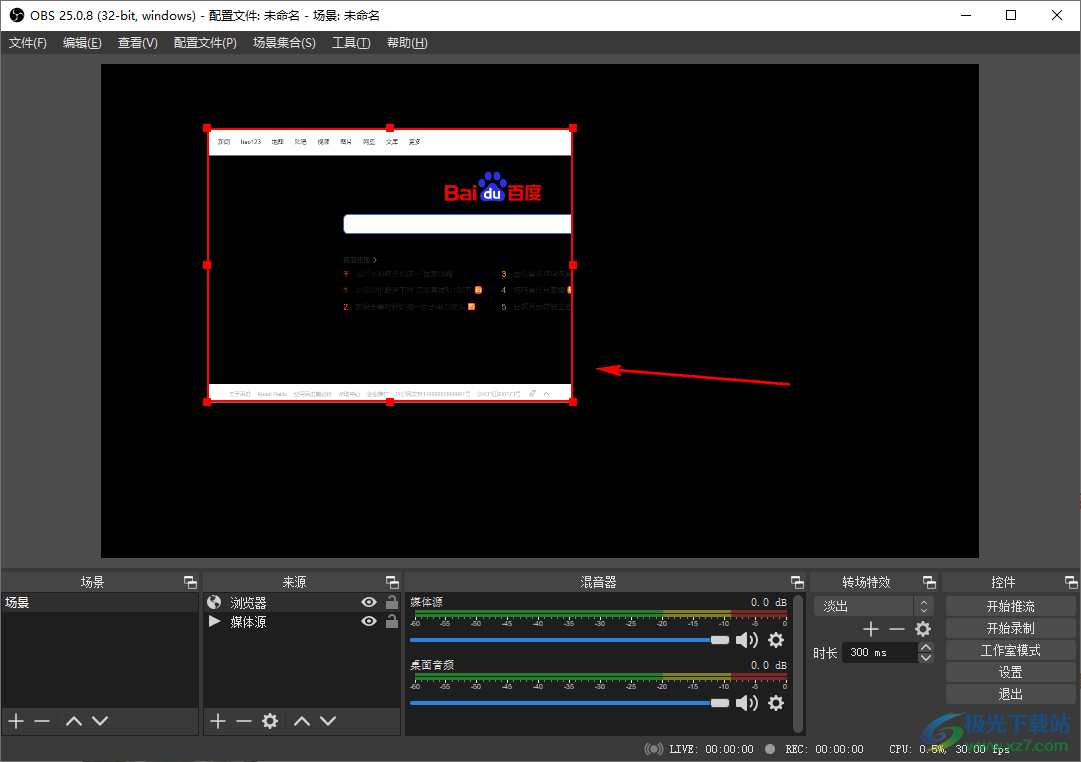Open the 编辑(E) menu
This screenshot has width=1081, height=762.
coord(82,43)
